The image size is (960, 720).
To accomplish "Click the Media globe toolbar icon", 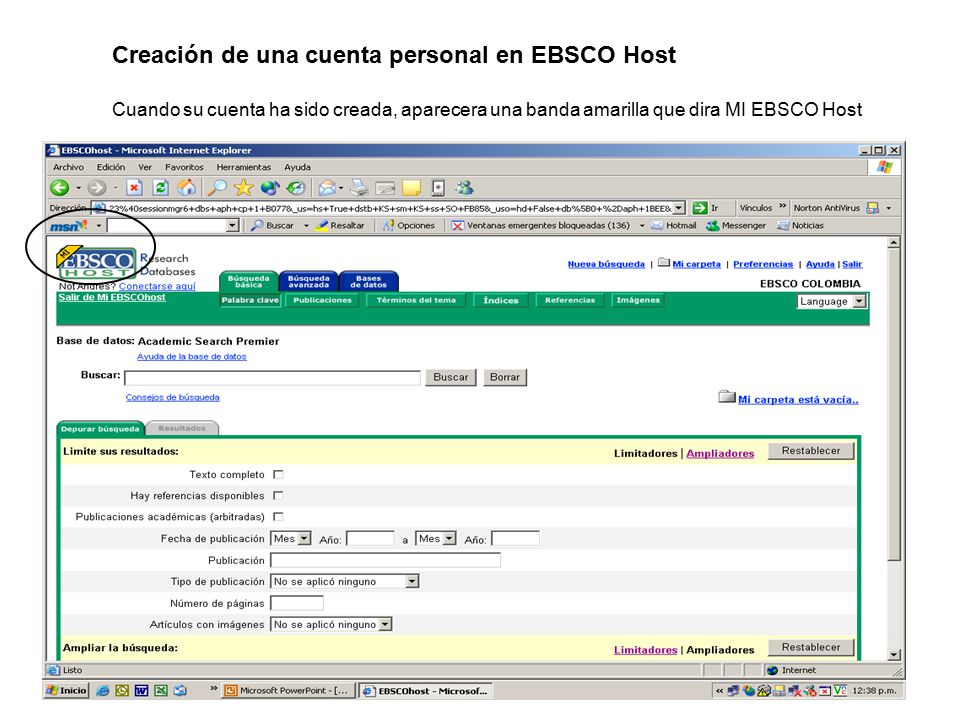I will (269, 188).
